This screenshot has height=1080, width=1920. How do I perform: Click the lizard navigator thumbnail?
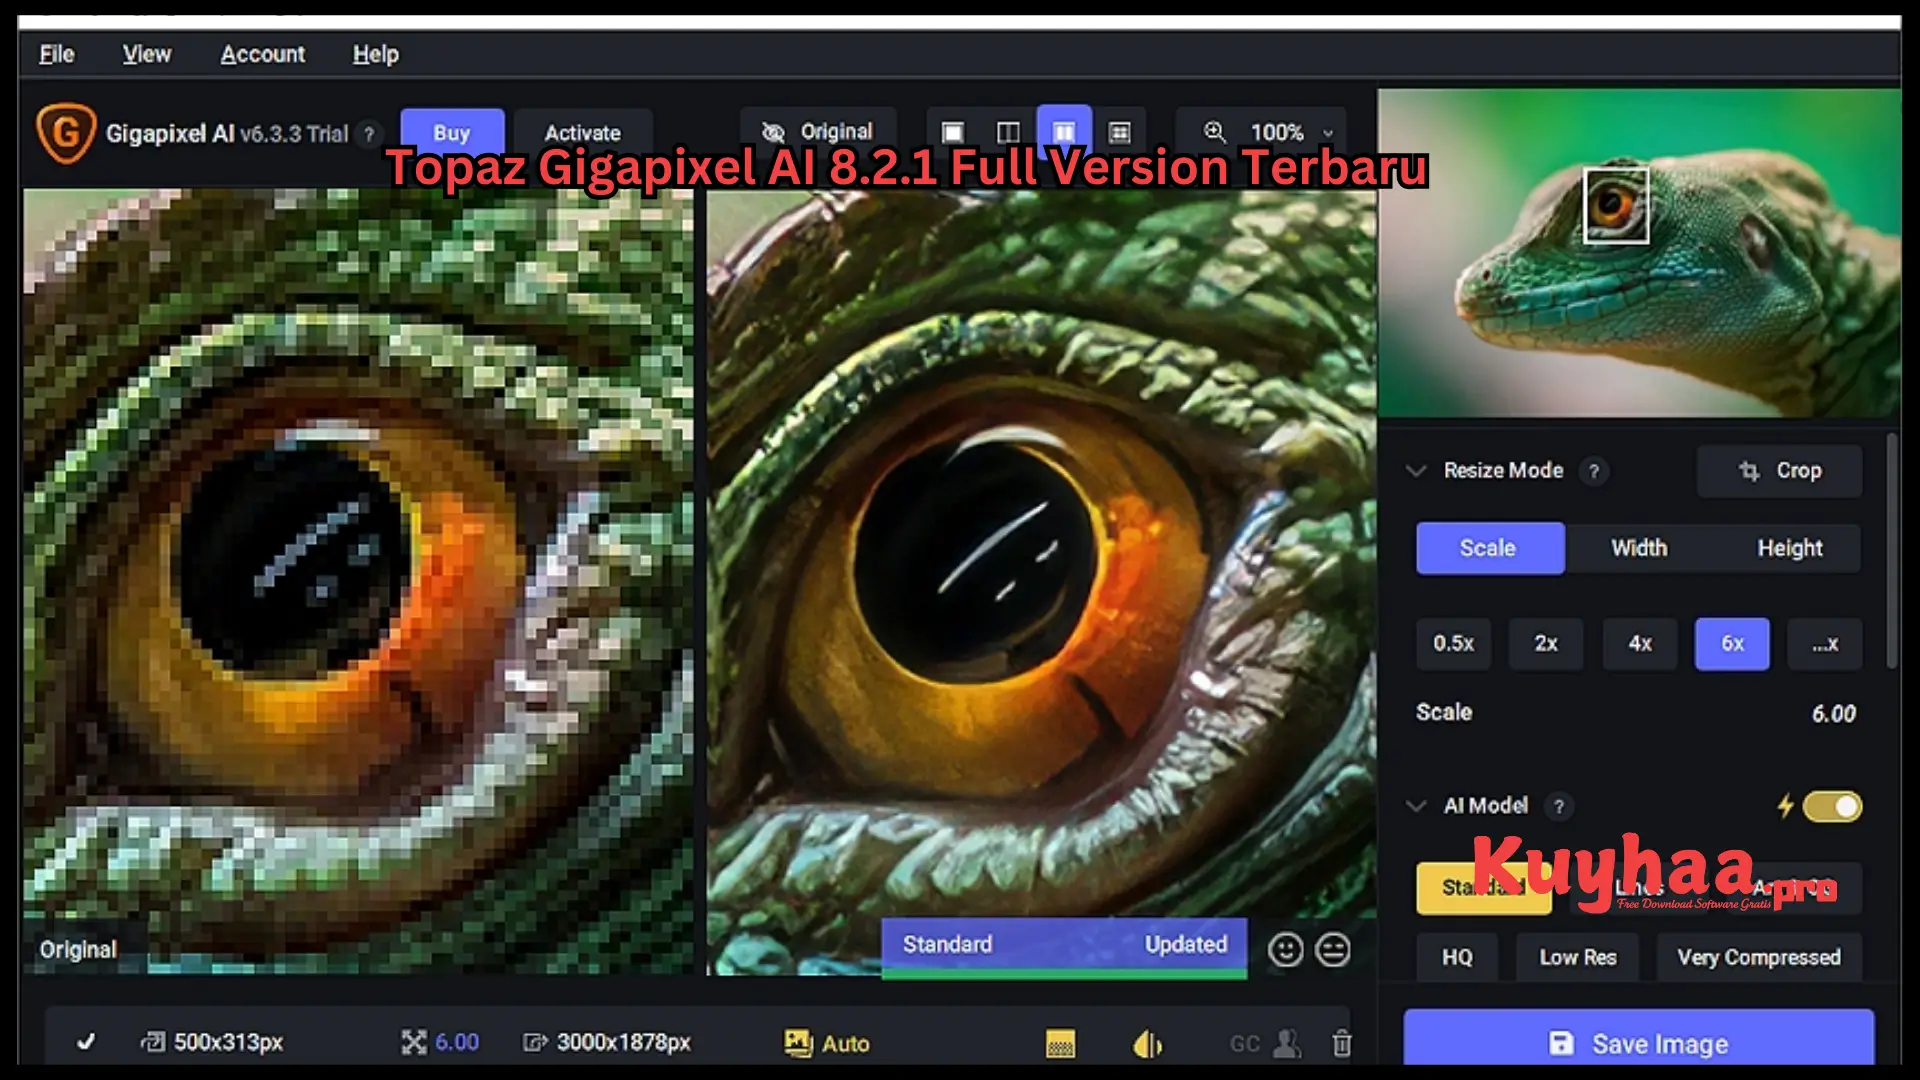pos(1639,253)
